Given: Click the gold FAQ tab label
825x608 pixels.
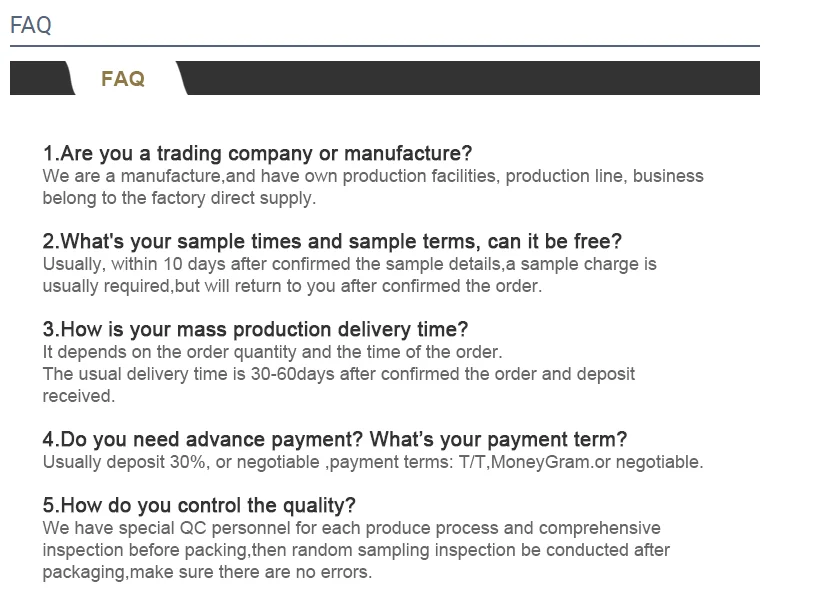Looking at the screenshot, I should point(123,79).
